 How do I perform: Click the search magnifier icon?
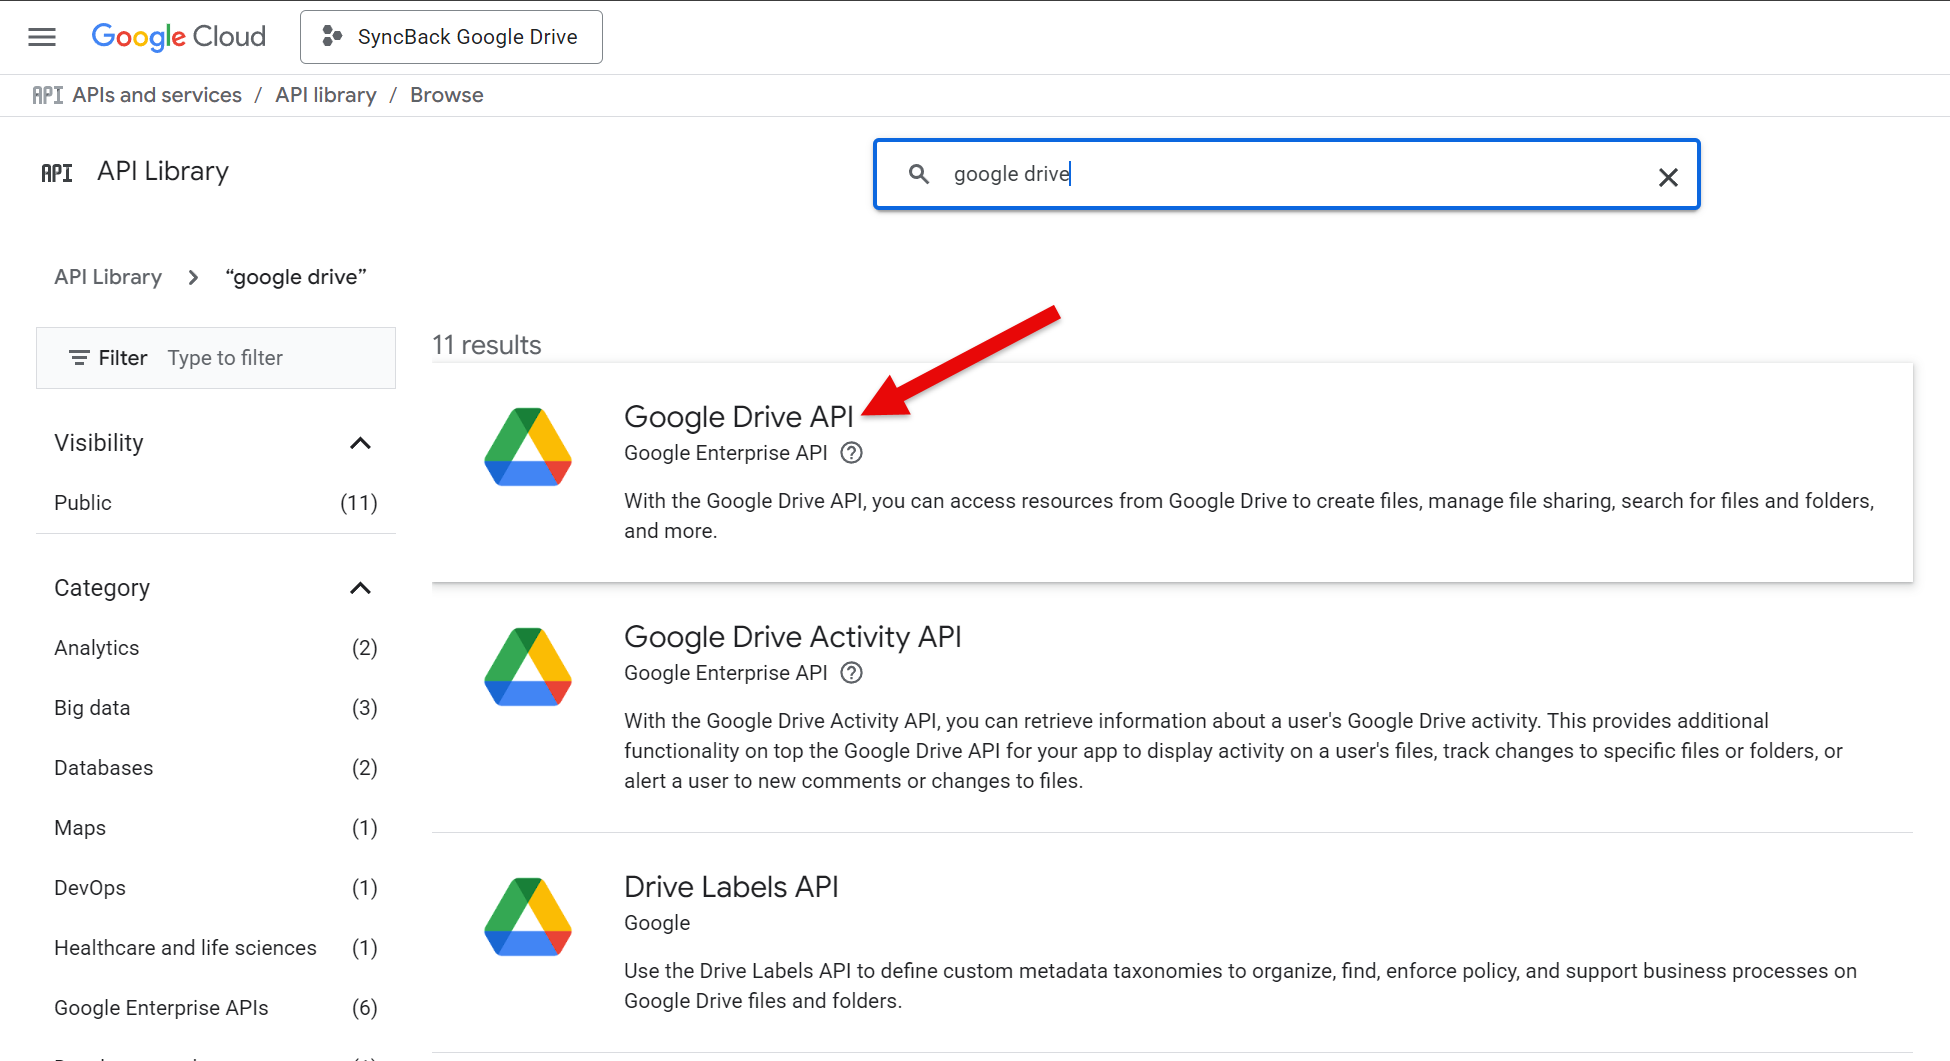click(x=919, y=174)
